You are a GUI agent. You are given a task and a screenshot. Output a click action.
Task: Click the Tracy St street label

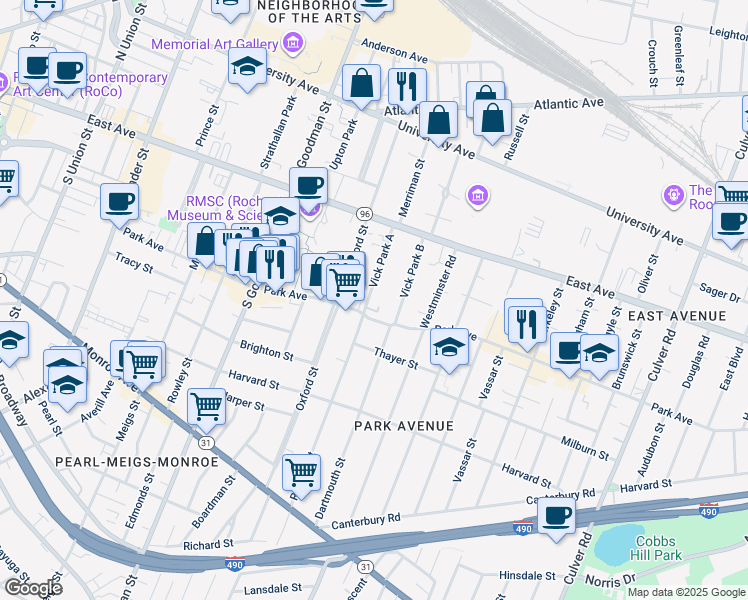[x=134, y=263]
